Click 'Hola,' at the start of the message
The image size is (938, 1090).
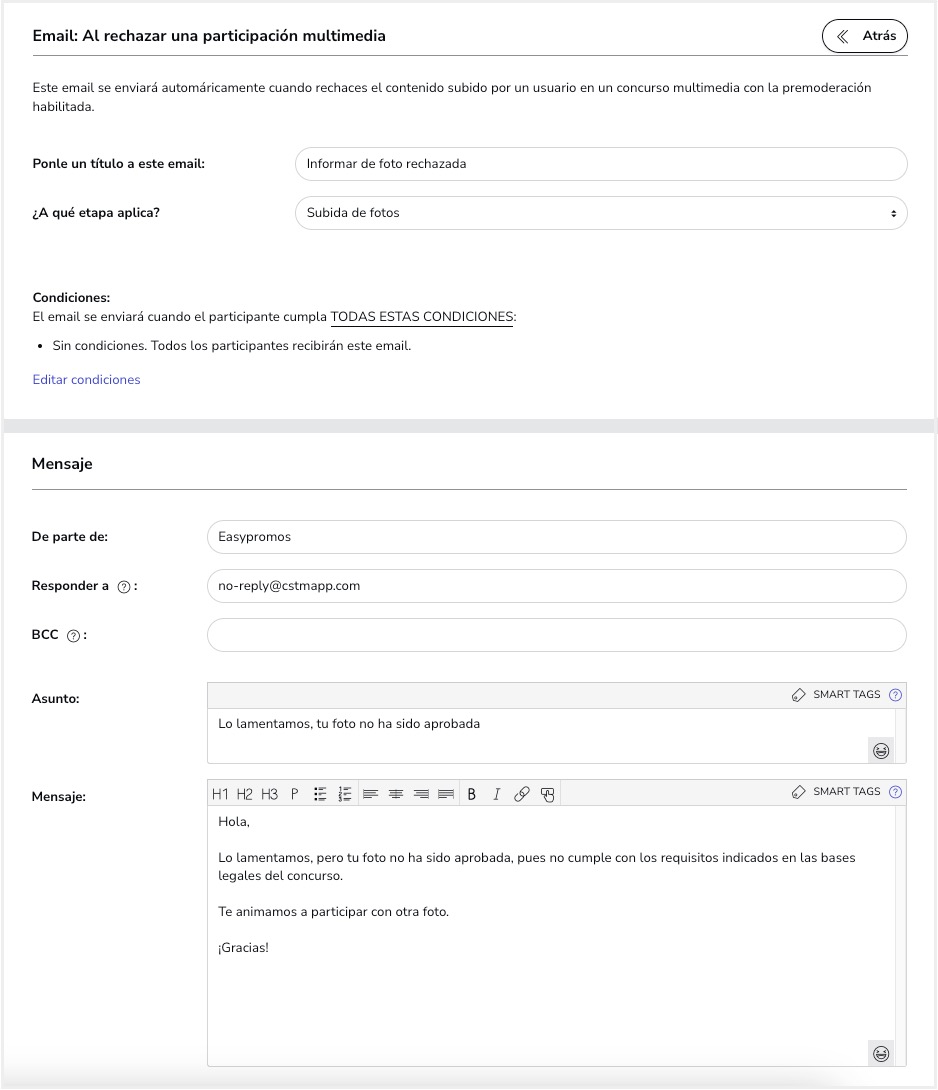(234, 822)
